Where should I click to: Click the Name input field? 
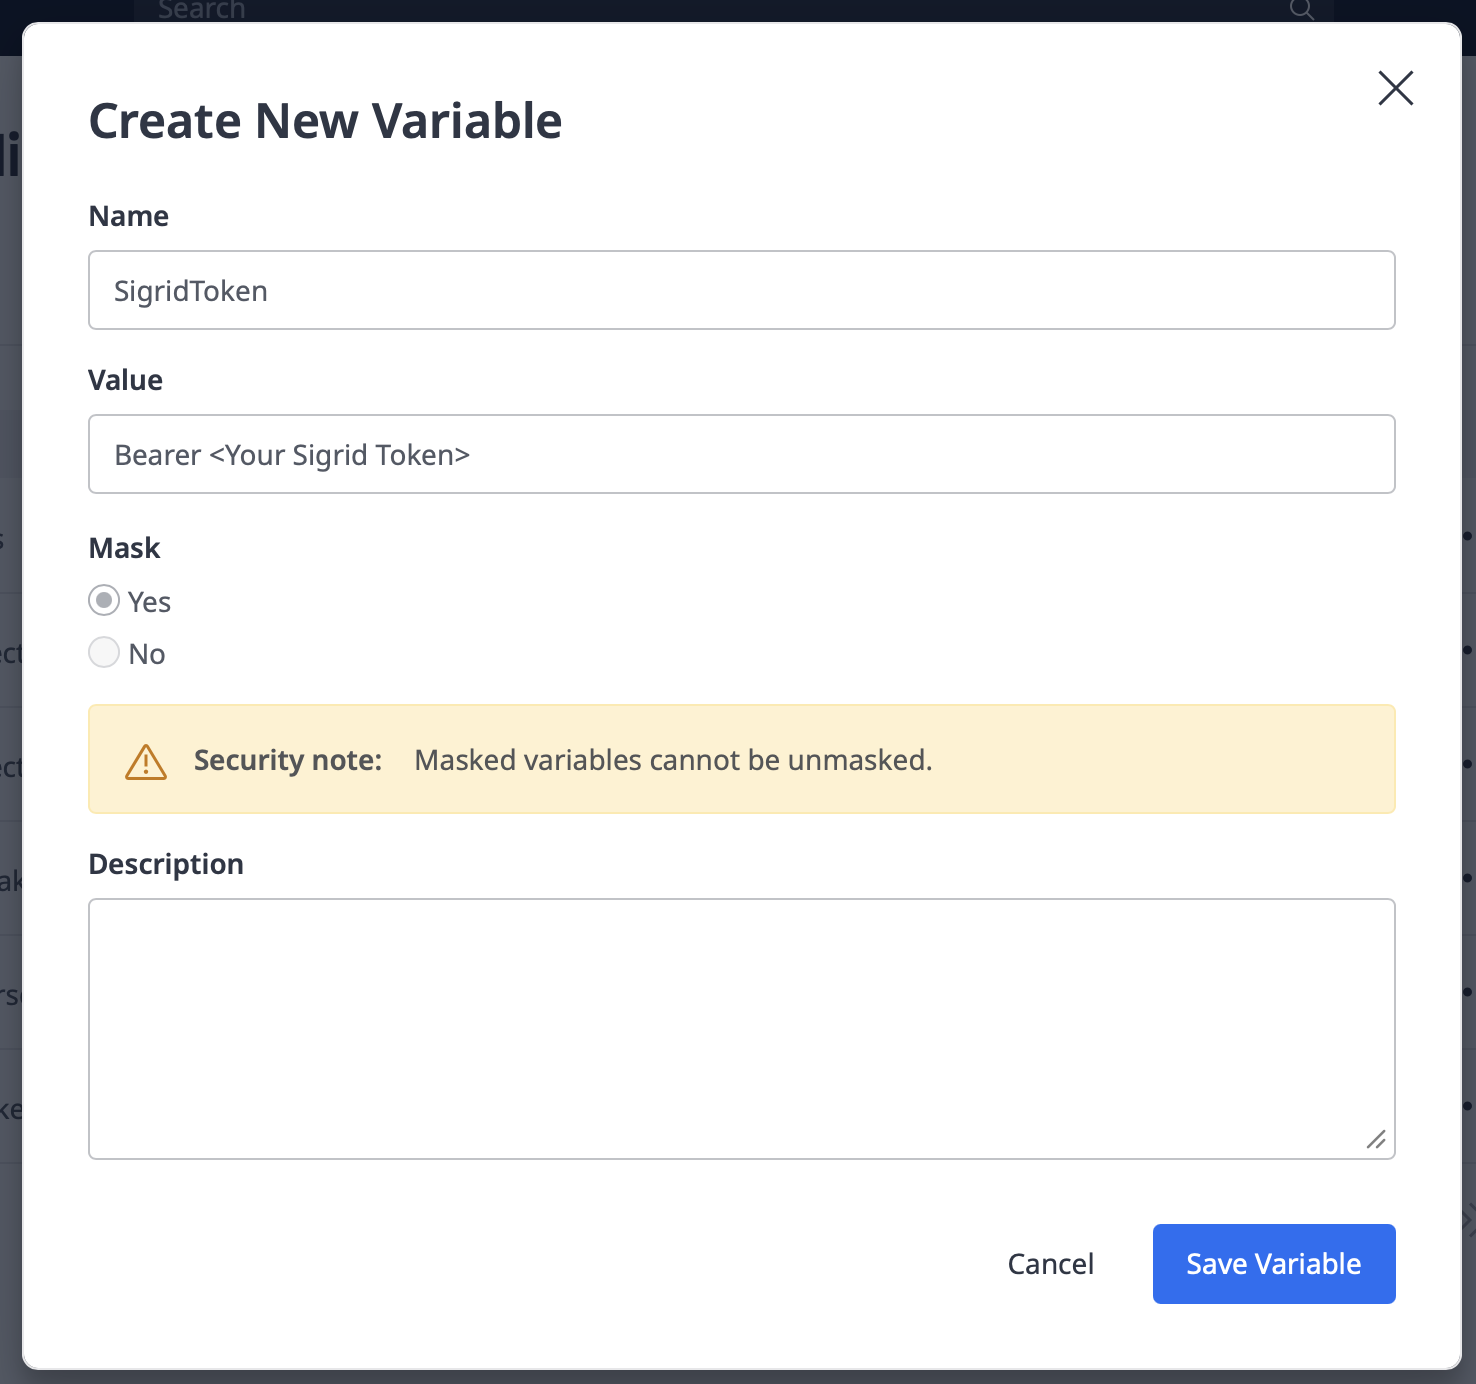coord(742,290)
